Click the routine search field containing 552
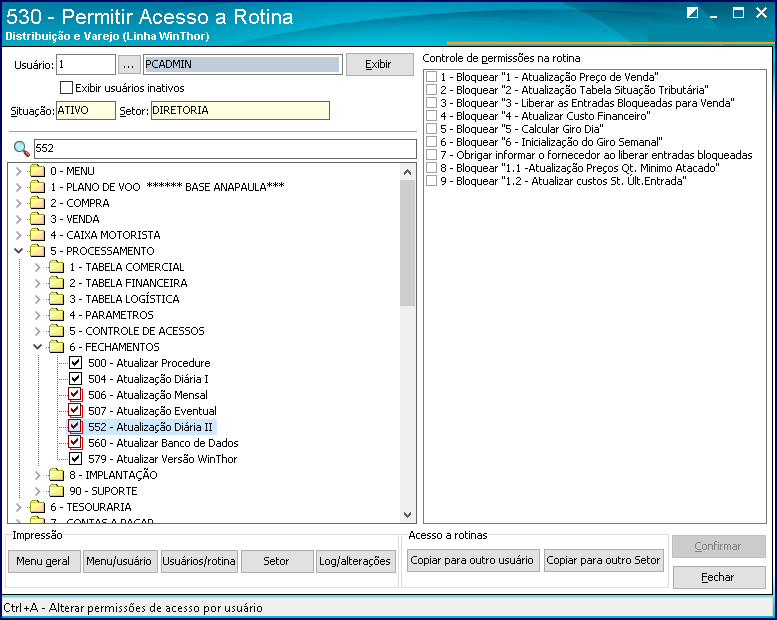777x620 pixels. [x=225, y=148]
